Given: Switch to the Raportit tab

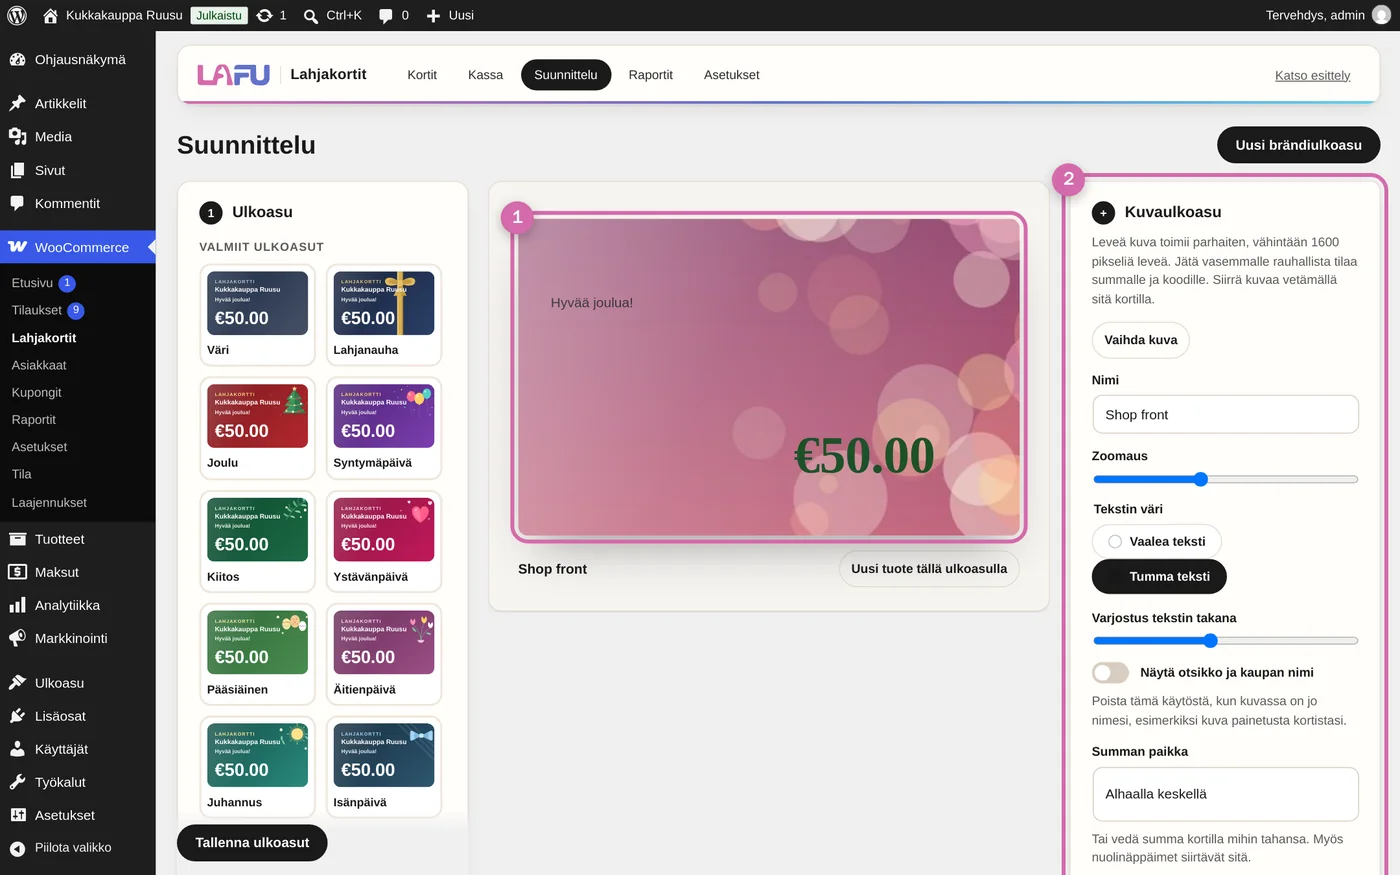Looking at the screenshot, I should [650, 75].
